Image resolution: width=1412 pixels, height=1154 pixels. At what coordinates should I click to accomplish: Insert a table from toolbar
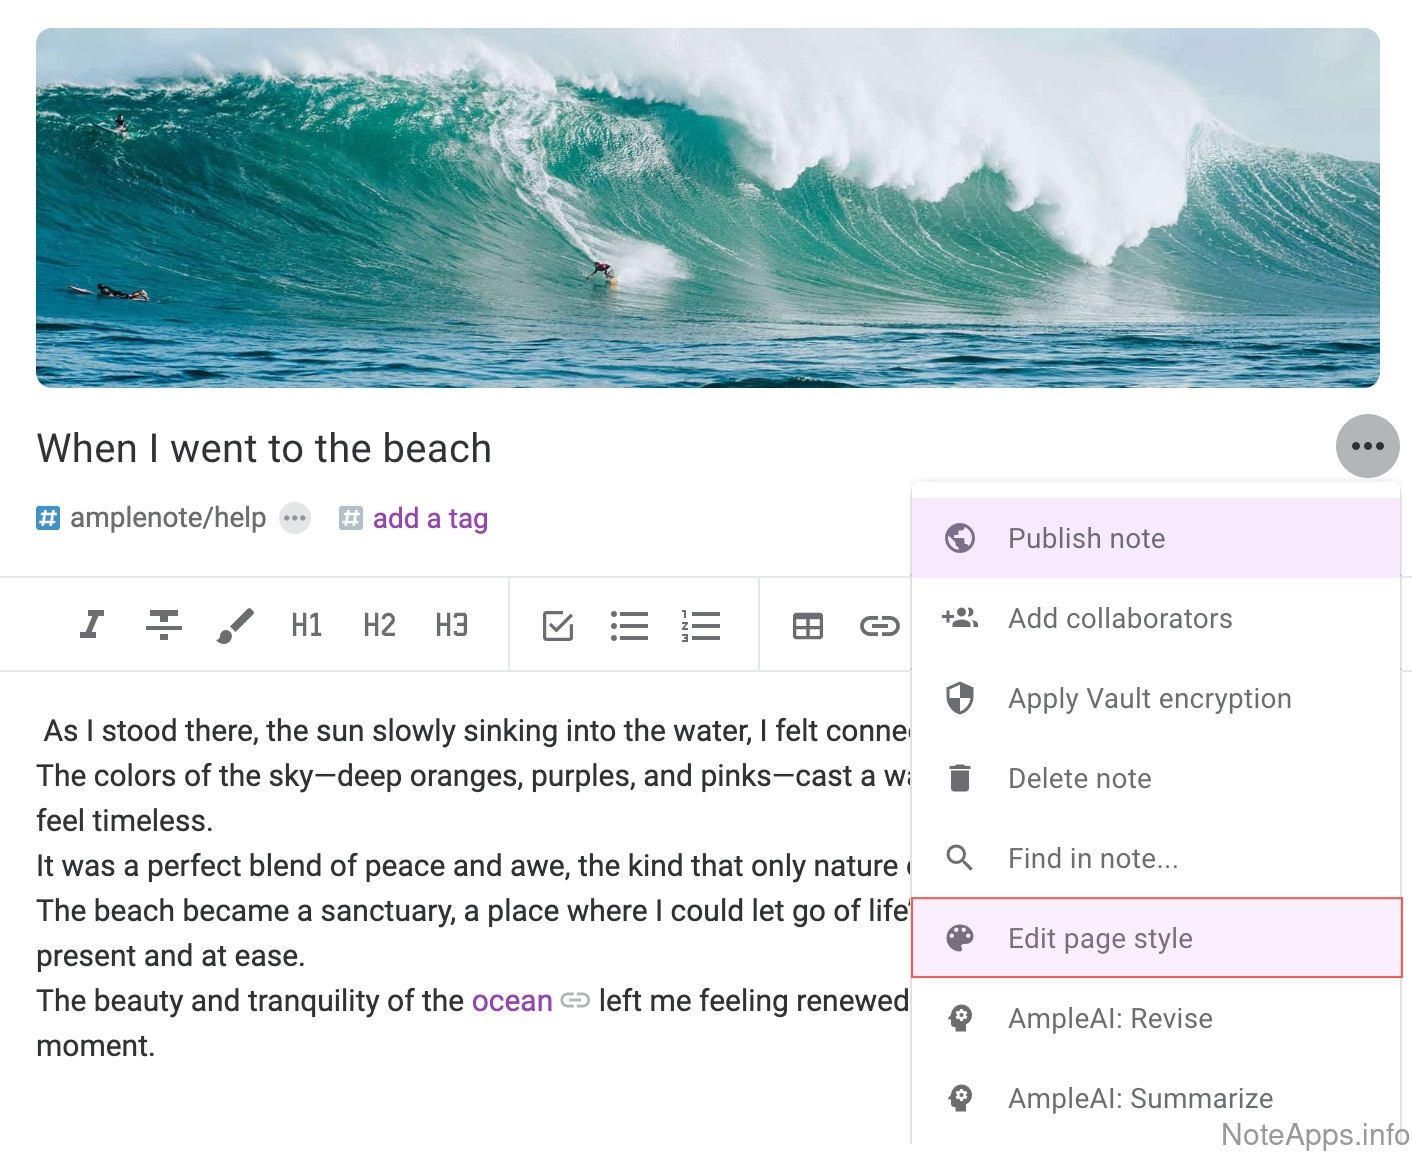(x=807, y=626)
